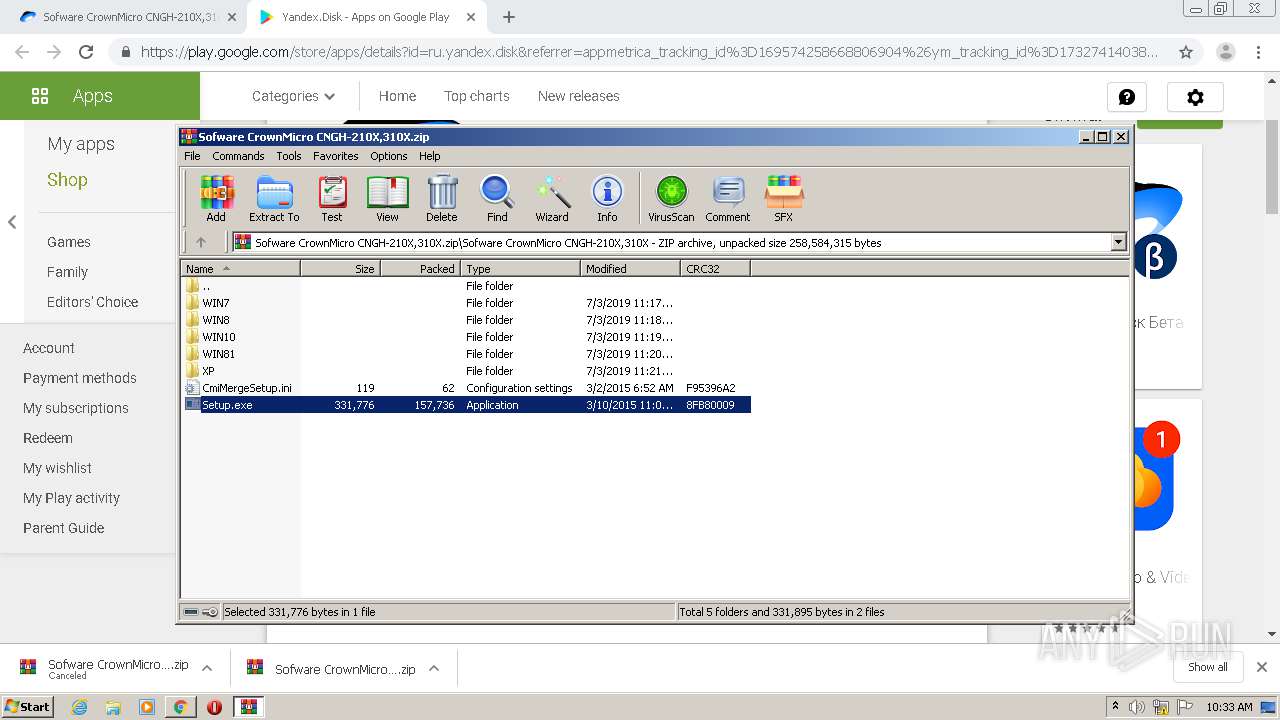Reload the Google Play page
Image resolution: width=1280 pixels, height=720 pixels.
[86, 52]
